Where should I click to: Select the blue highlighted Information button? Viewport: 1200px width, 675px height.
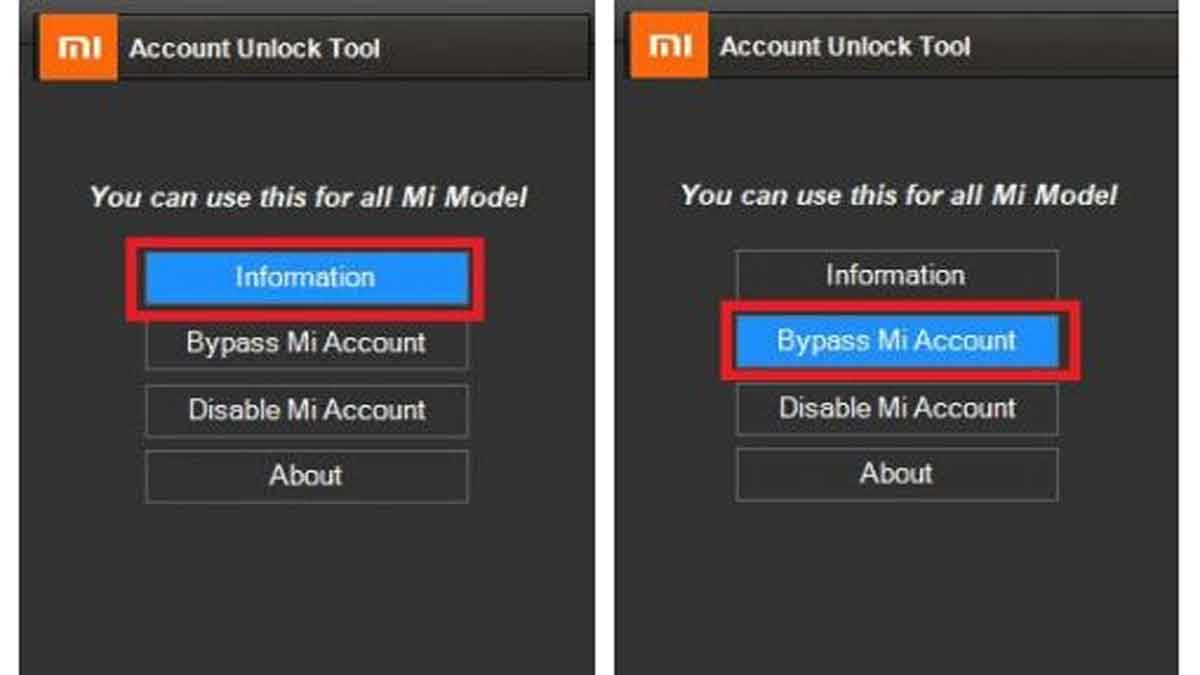(306, 277)
